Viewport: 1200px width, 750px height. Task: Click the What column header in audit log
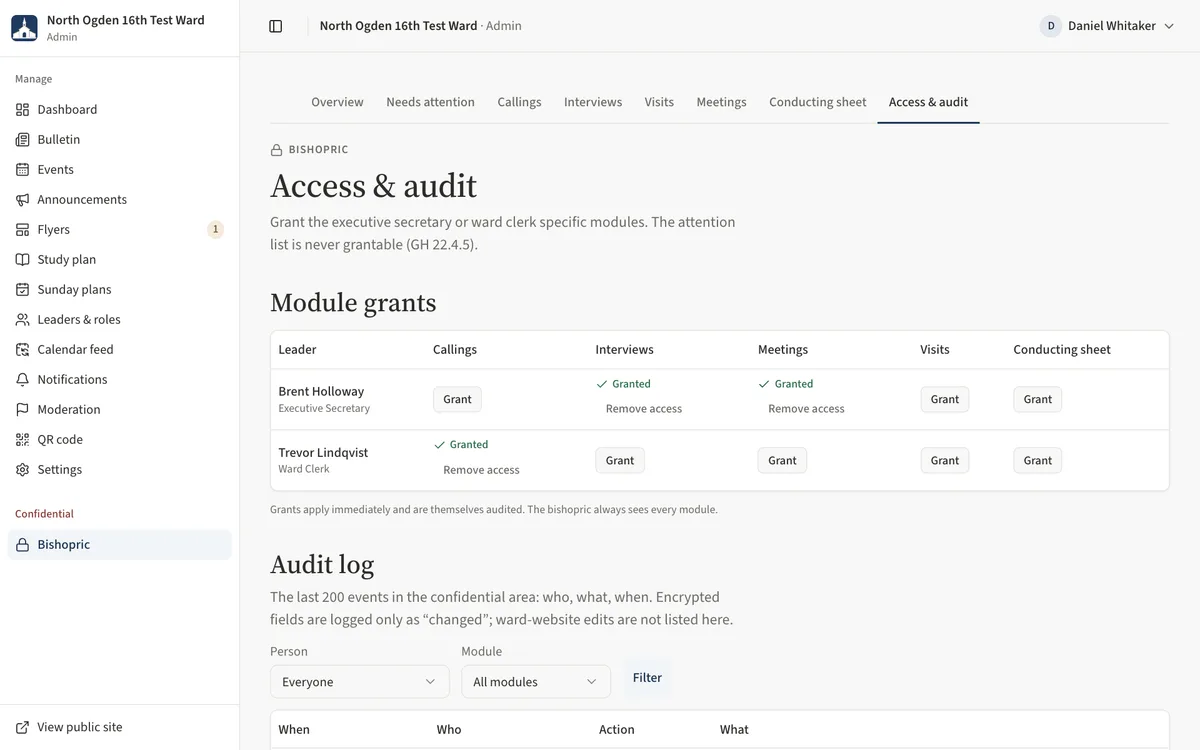(734, 730)
